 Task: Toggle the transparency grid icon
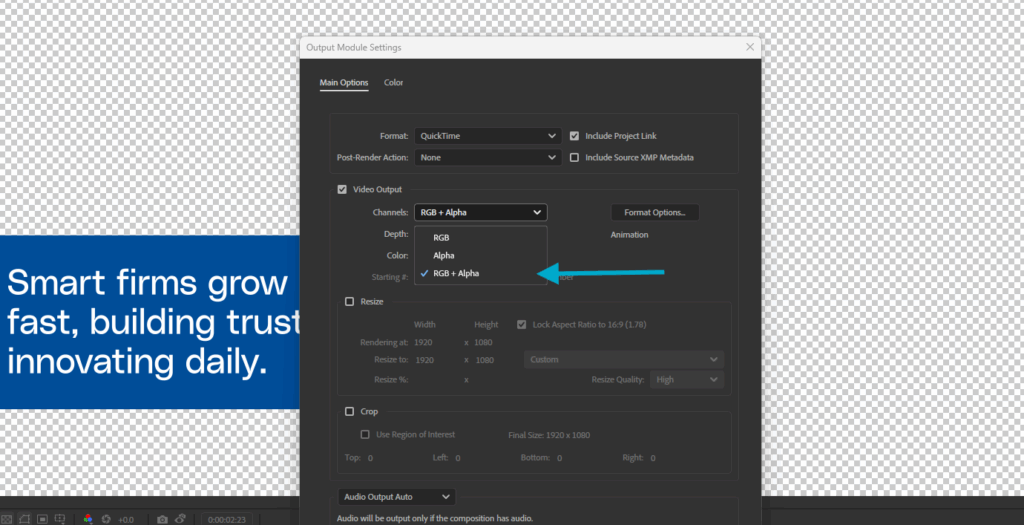7,519
